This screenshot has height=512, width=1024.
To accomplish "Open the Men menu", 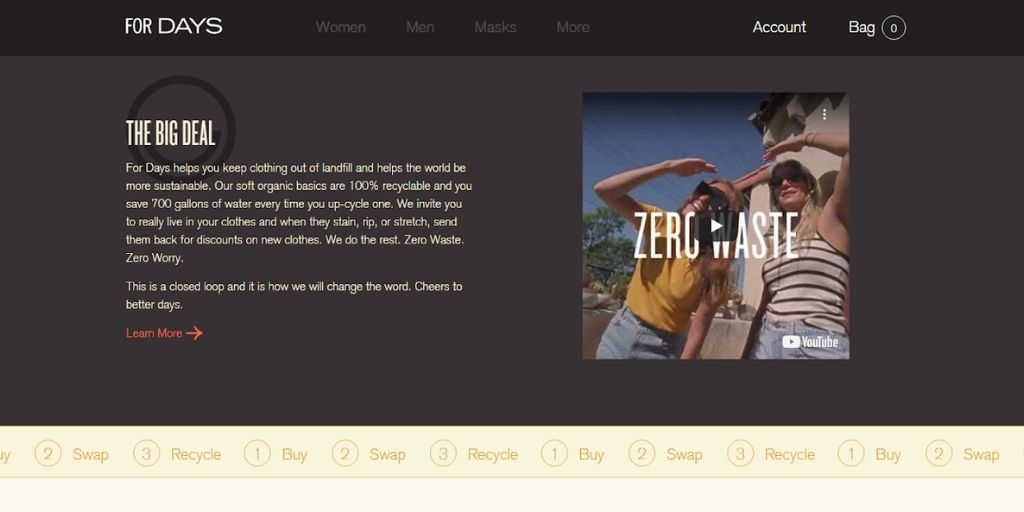I will (420, 27).
